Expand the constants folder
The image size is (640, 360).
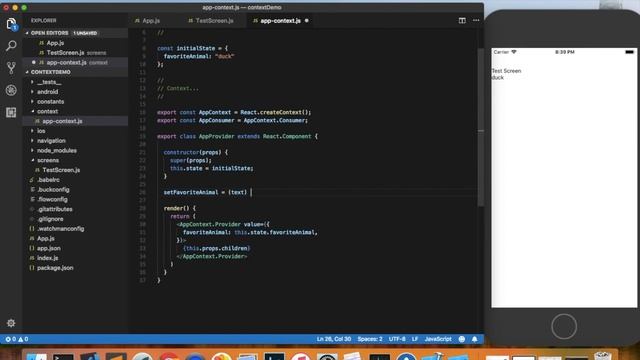[51, 102]
